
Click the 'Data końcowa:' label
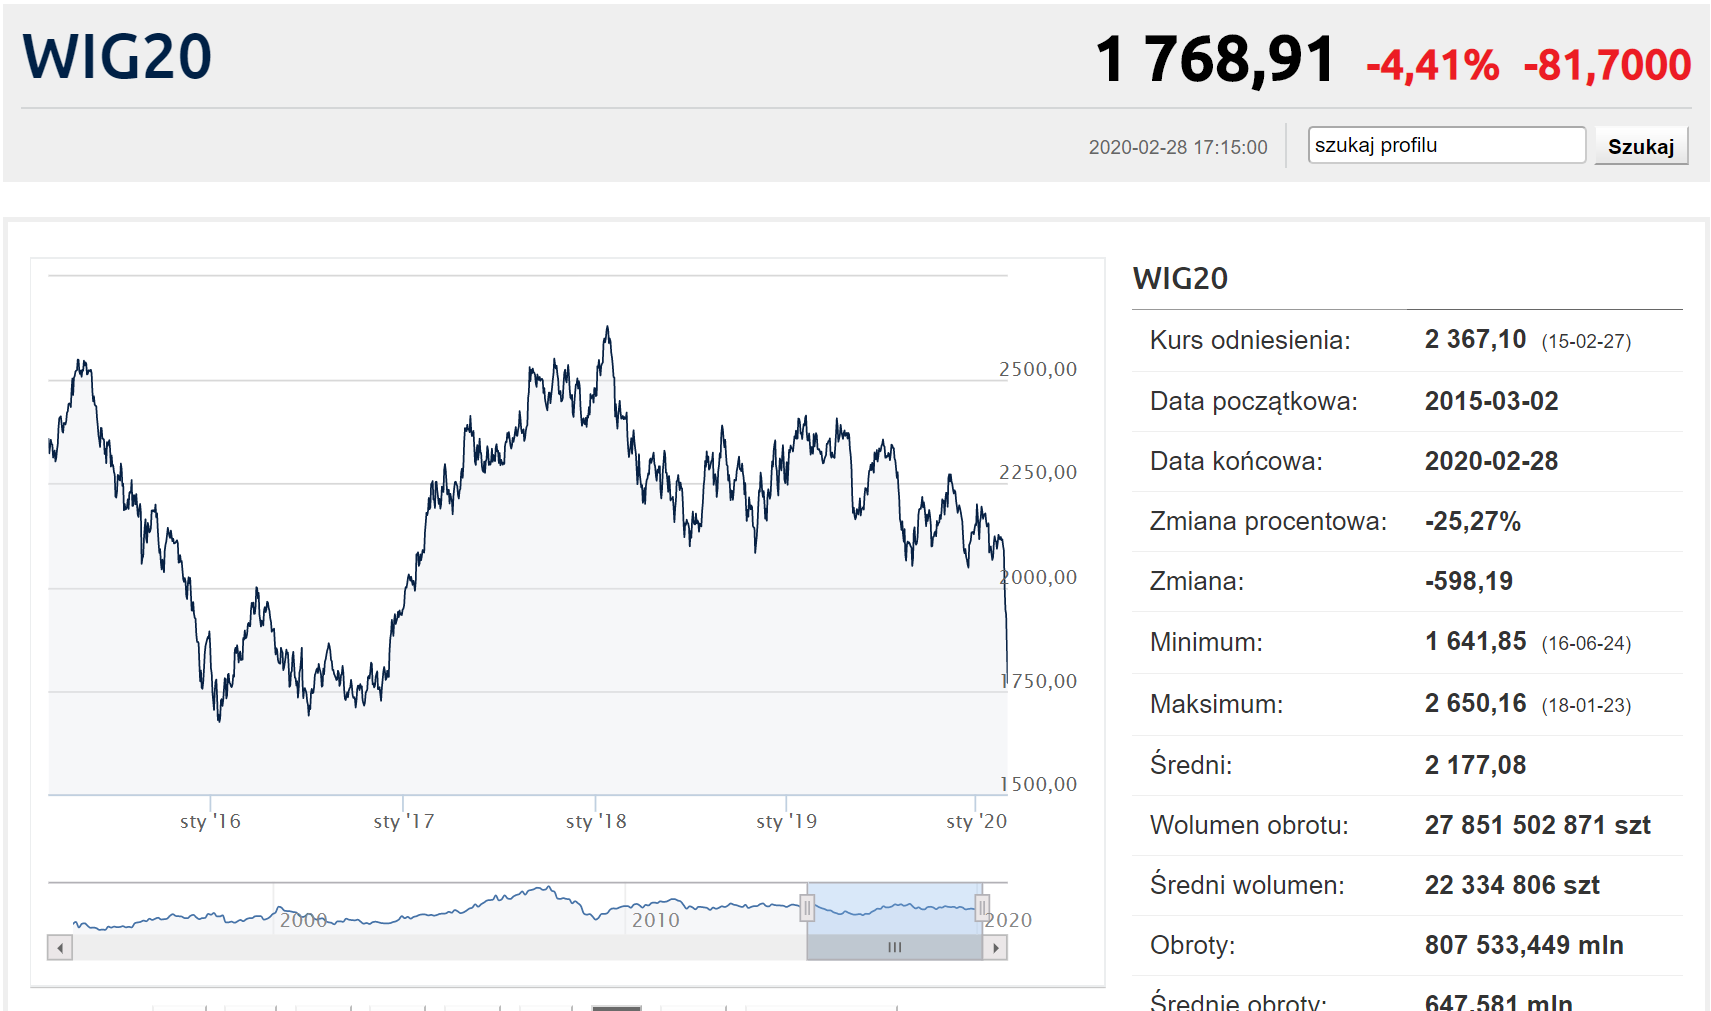(x=1236, y=461)
